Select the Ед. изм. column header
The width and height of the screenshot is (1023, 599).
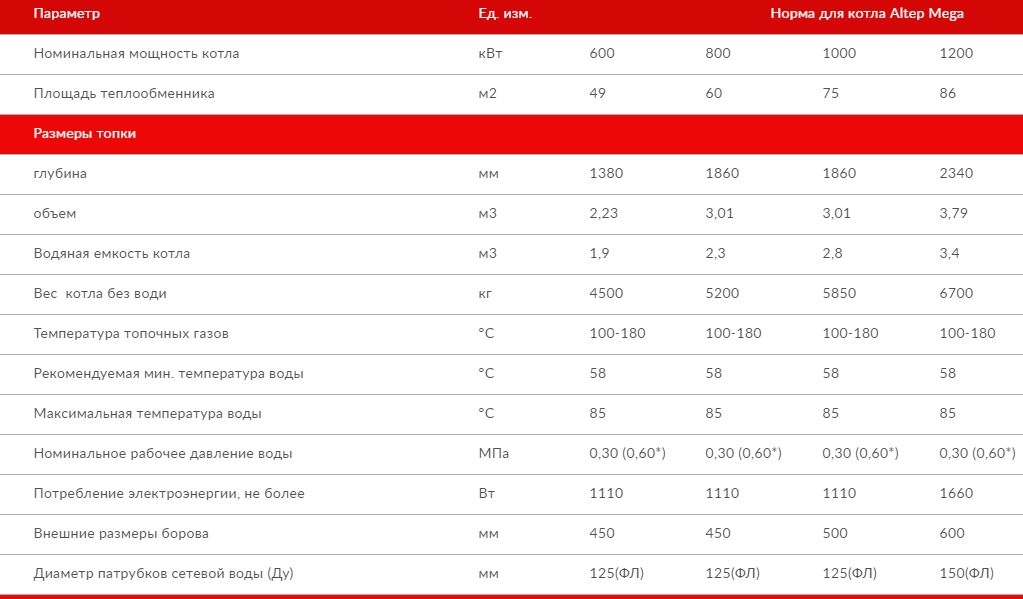(x=505, y=14)
